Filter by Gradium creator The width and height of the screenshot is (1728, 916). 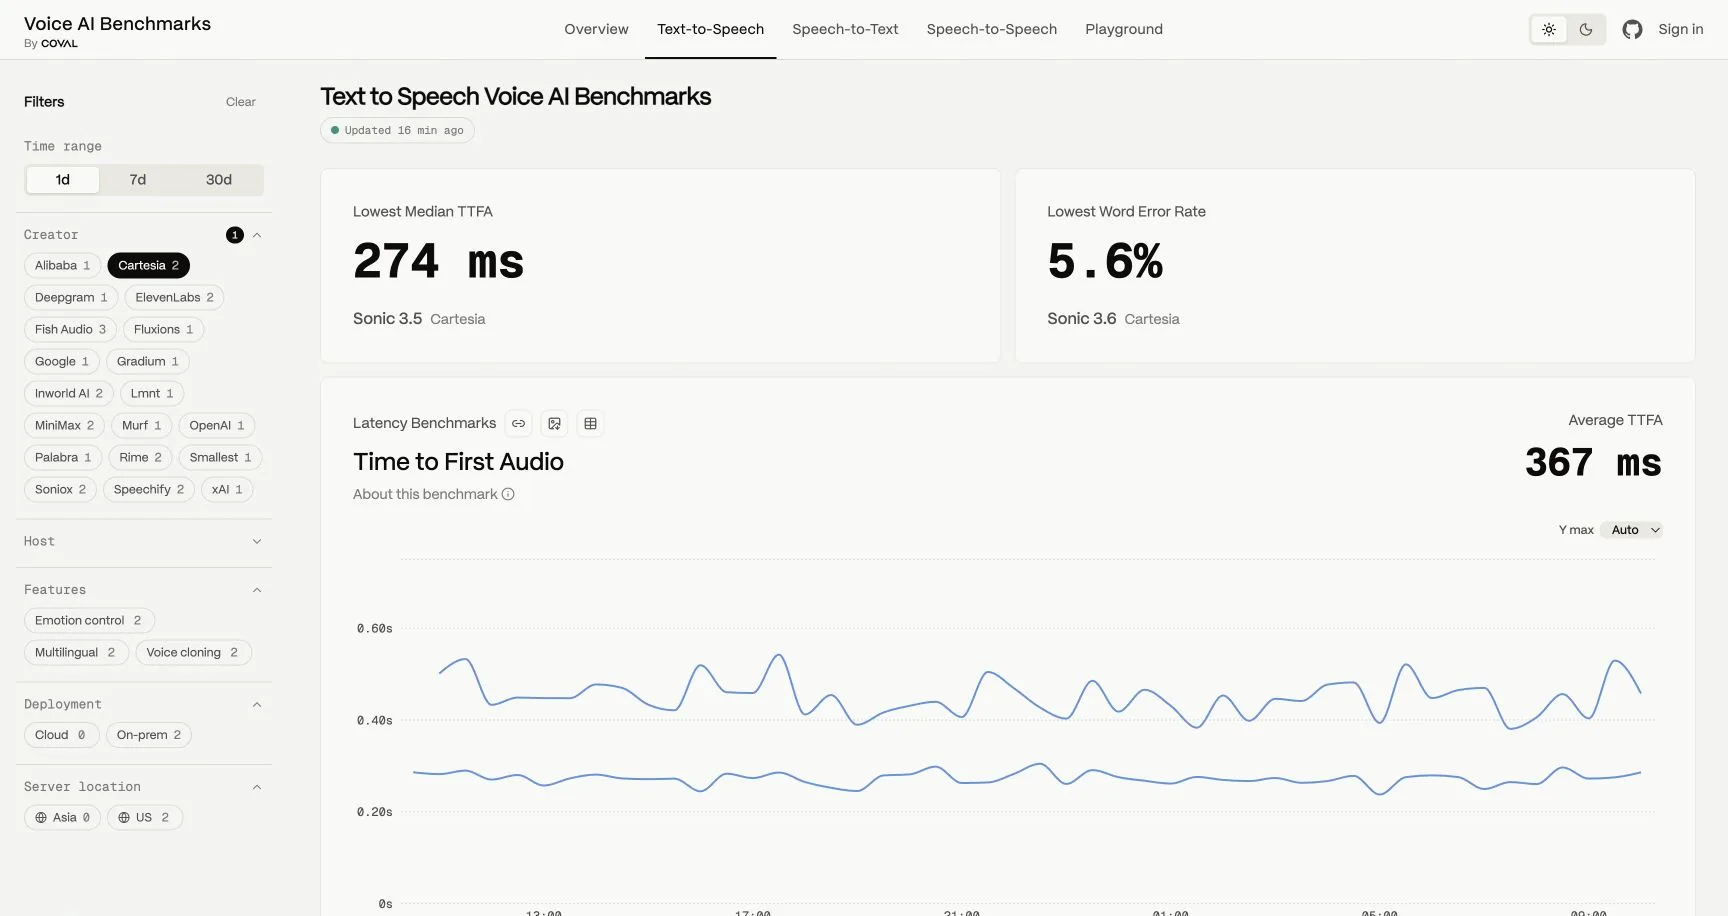point(148,361)
